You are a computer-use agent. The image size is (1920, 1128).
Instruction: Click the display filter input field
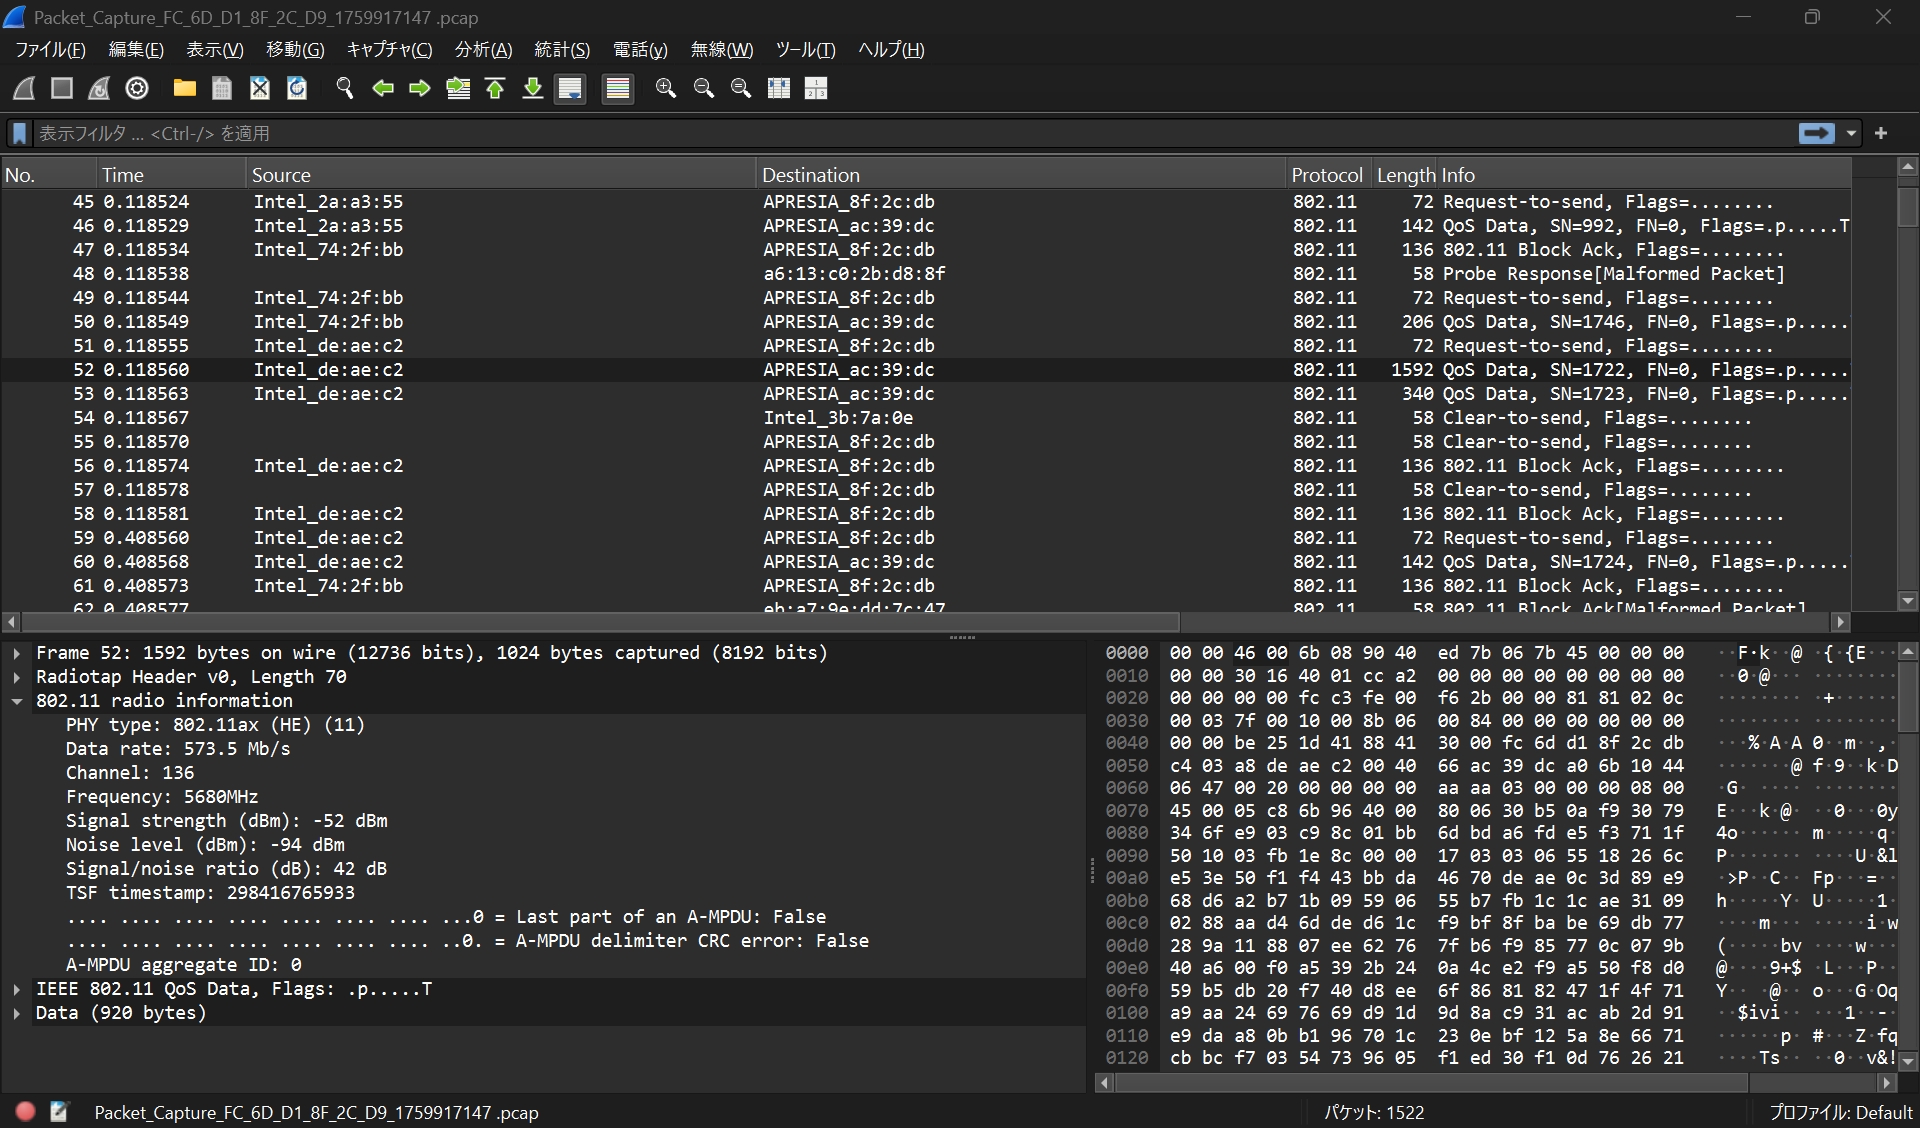point(900,133)
